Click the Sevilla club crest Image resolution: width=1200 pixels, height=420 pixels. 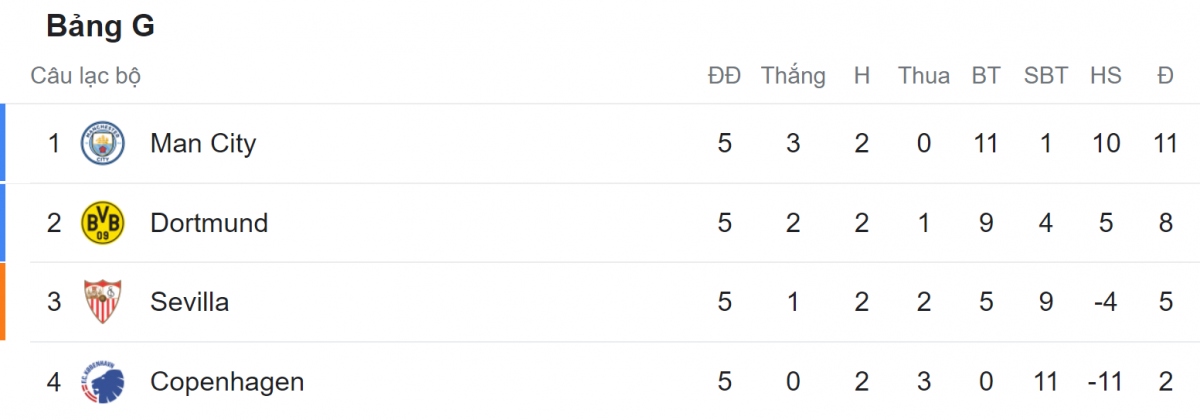coord(102,302)
